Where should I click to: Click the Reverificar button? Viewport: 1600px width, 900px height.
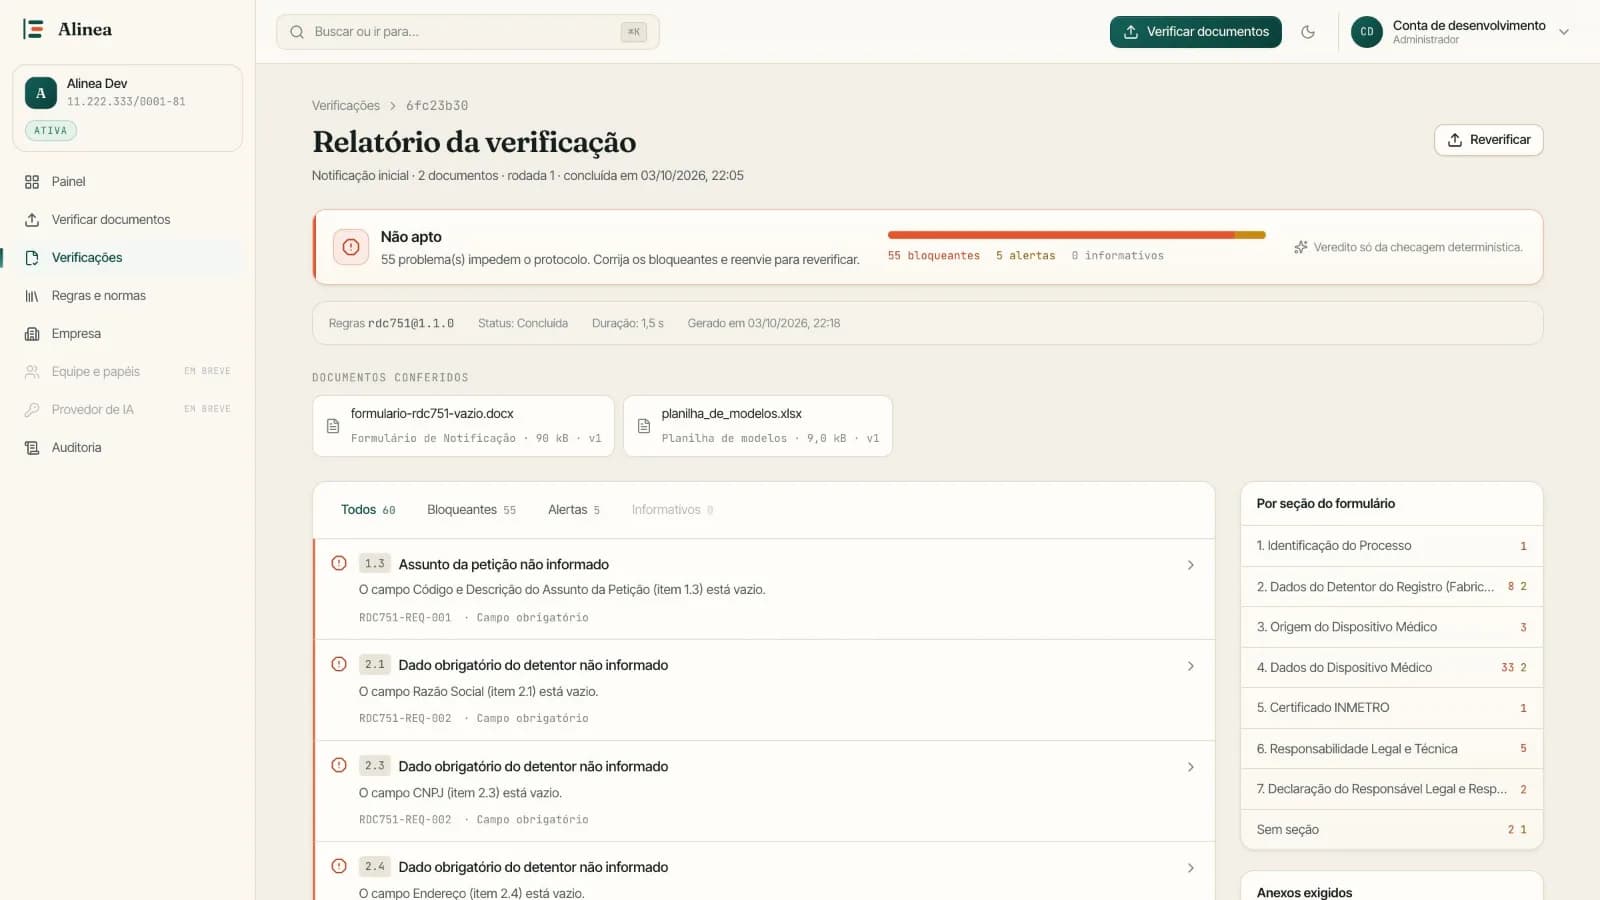[x=1488, y=140]
